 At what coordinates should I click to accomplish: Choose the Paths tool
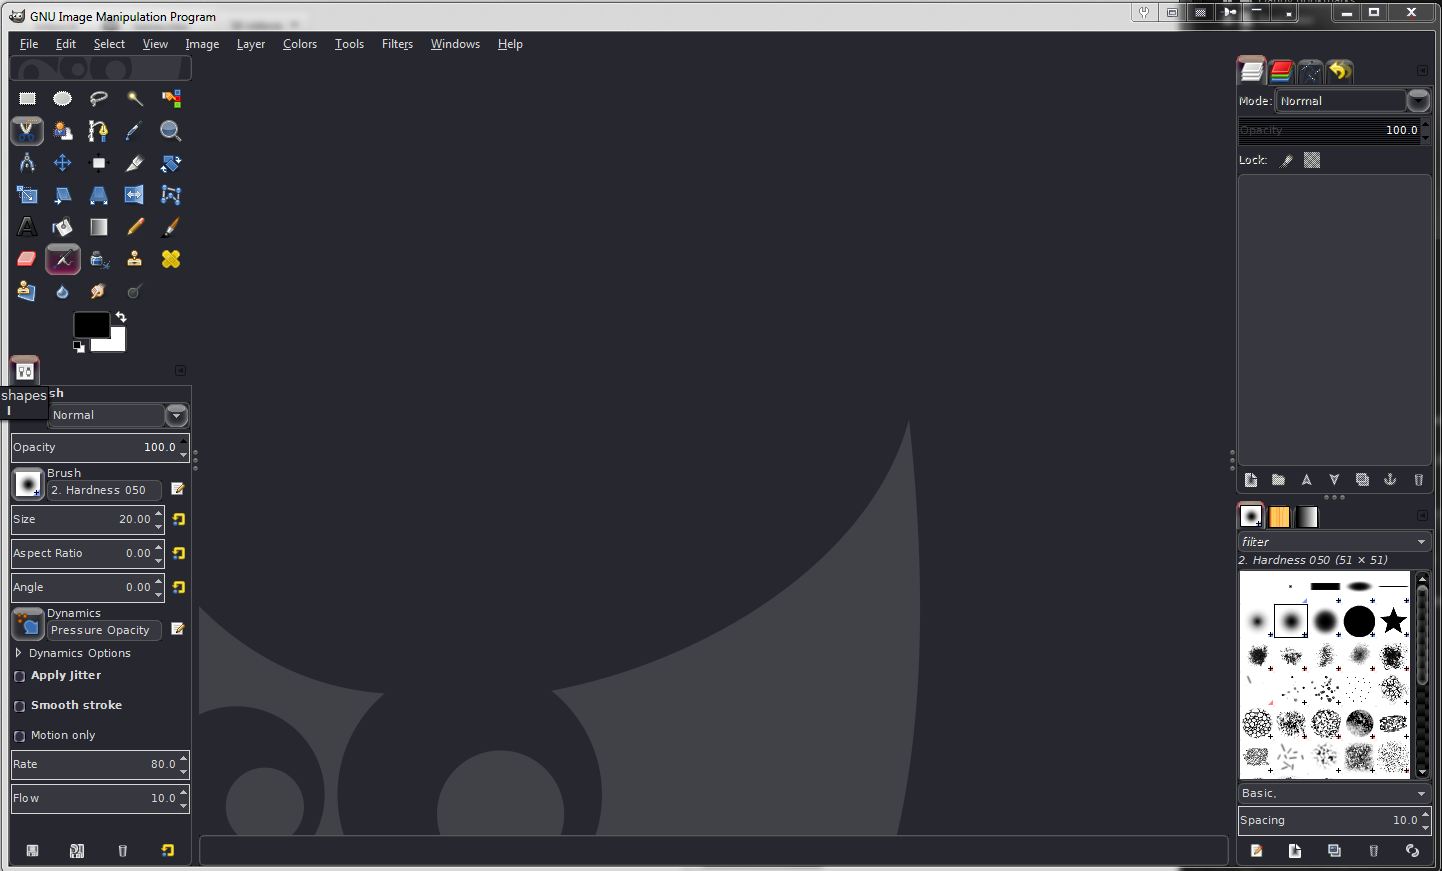[x=99, y=131]
